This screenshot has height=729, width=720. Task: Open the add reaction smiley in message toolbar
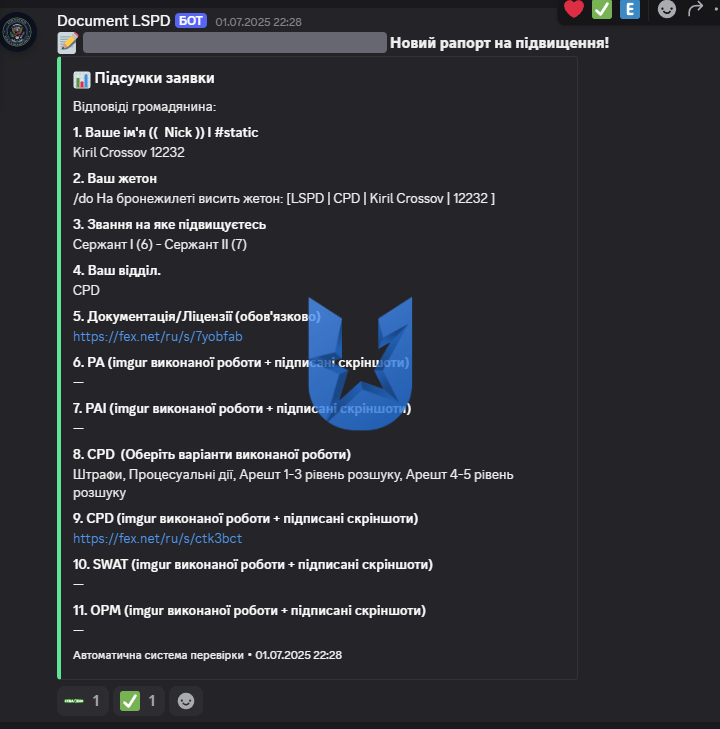click(667, 9)
